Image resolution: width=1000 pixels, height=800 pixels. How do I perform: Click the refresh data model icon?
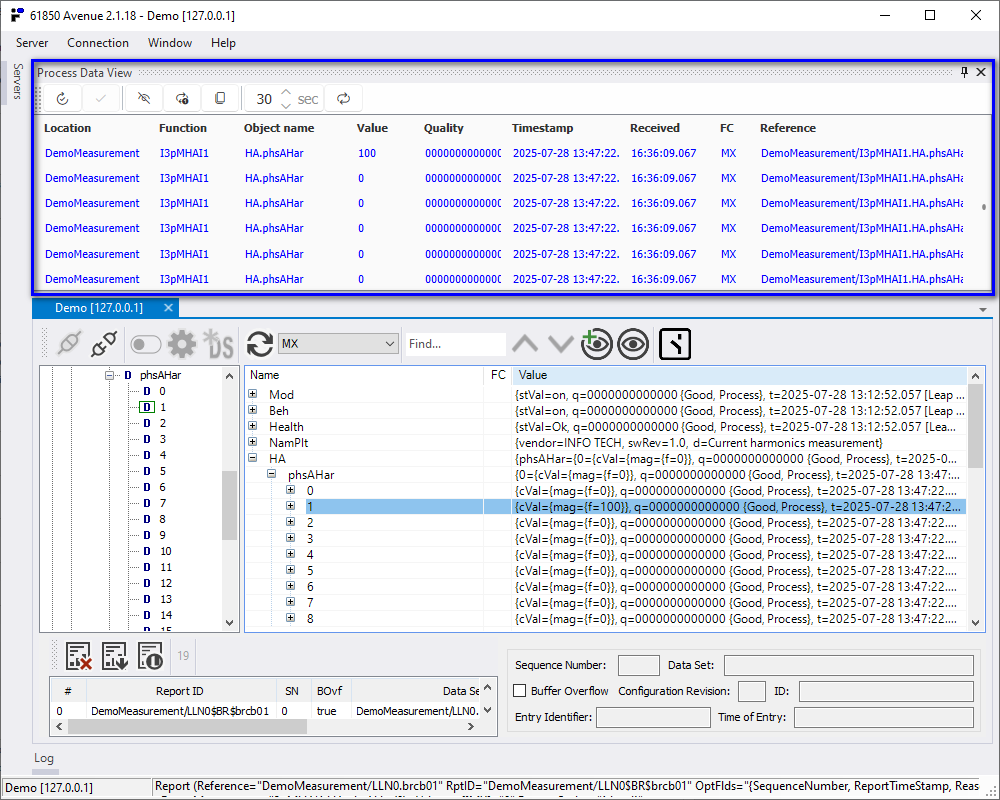(260, 344)
